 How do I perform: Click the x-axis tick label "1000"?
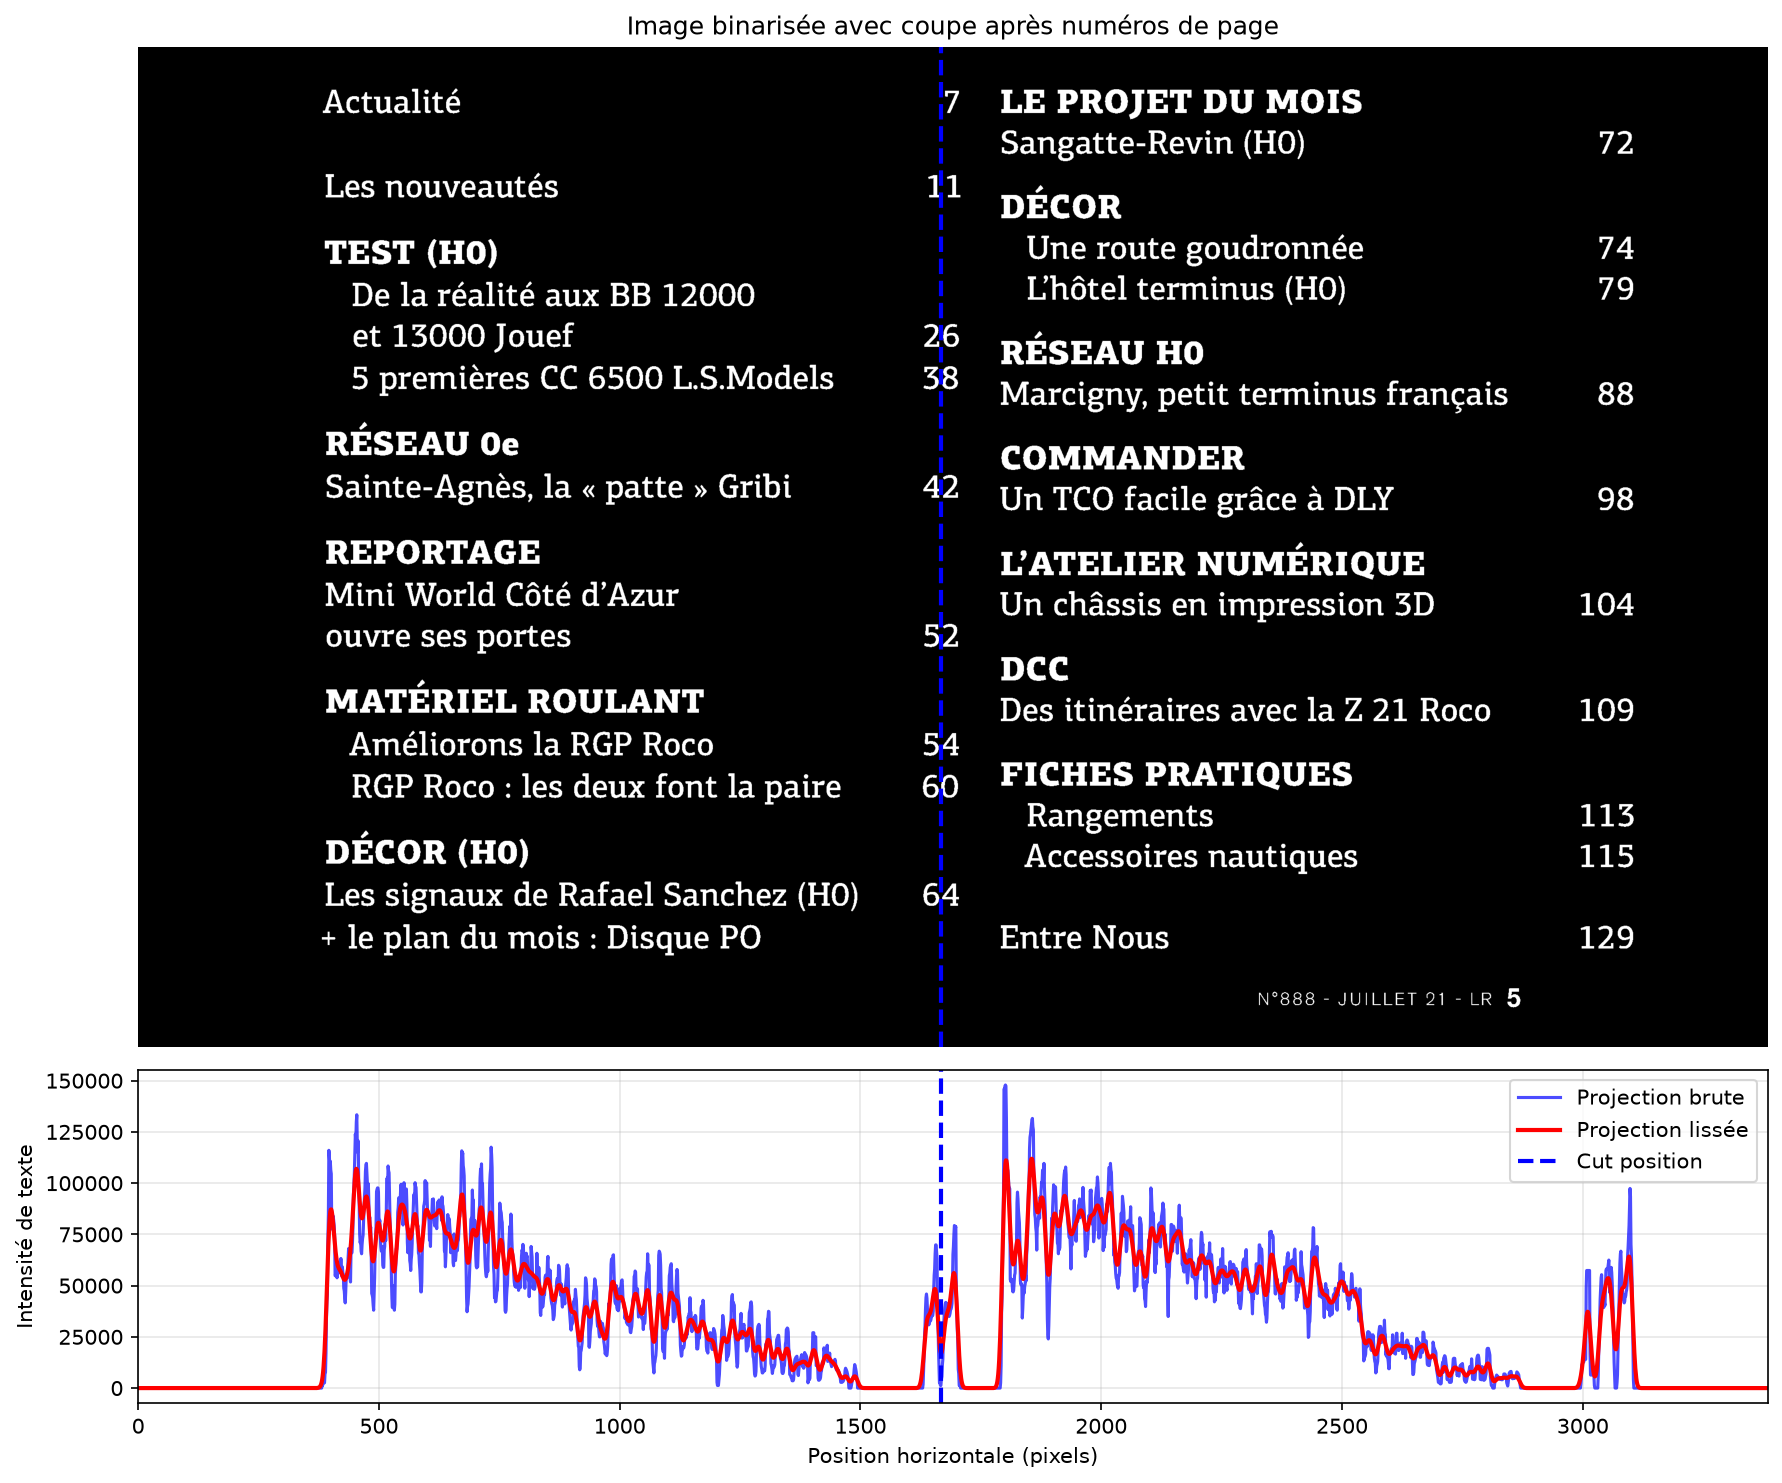click(620, 1426)
